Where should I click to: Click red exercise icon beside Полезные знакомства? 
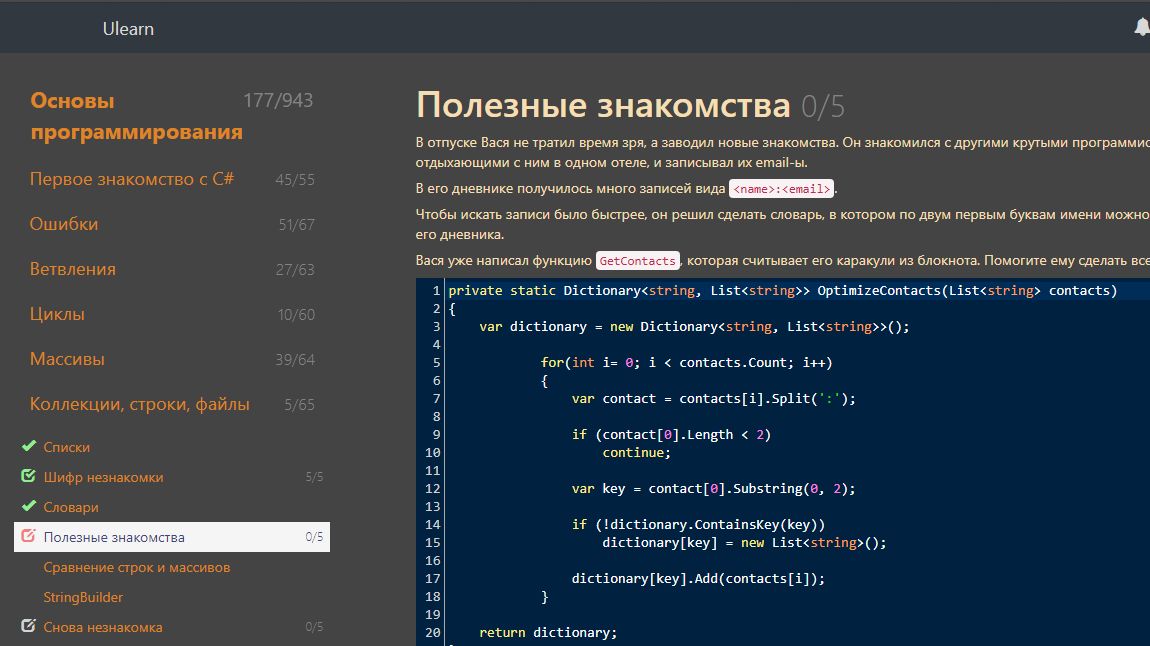29,536
